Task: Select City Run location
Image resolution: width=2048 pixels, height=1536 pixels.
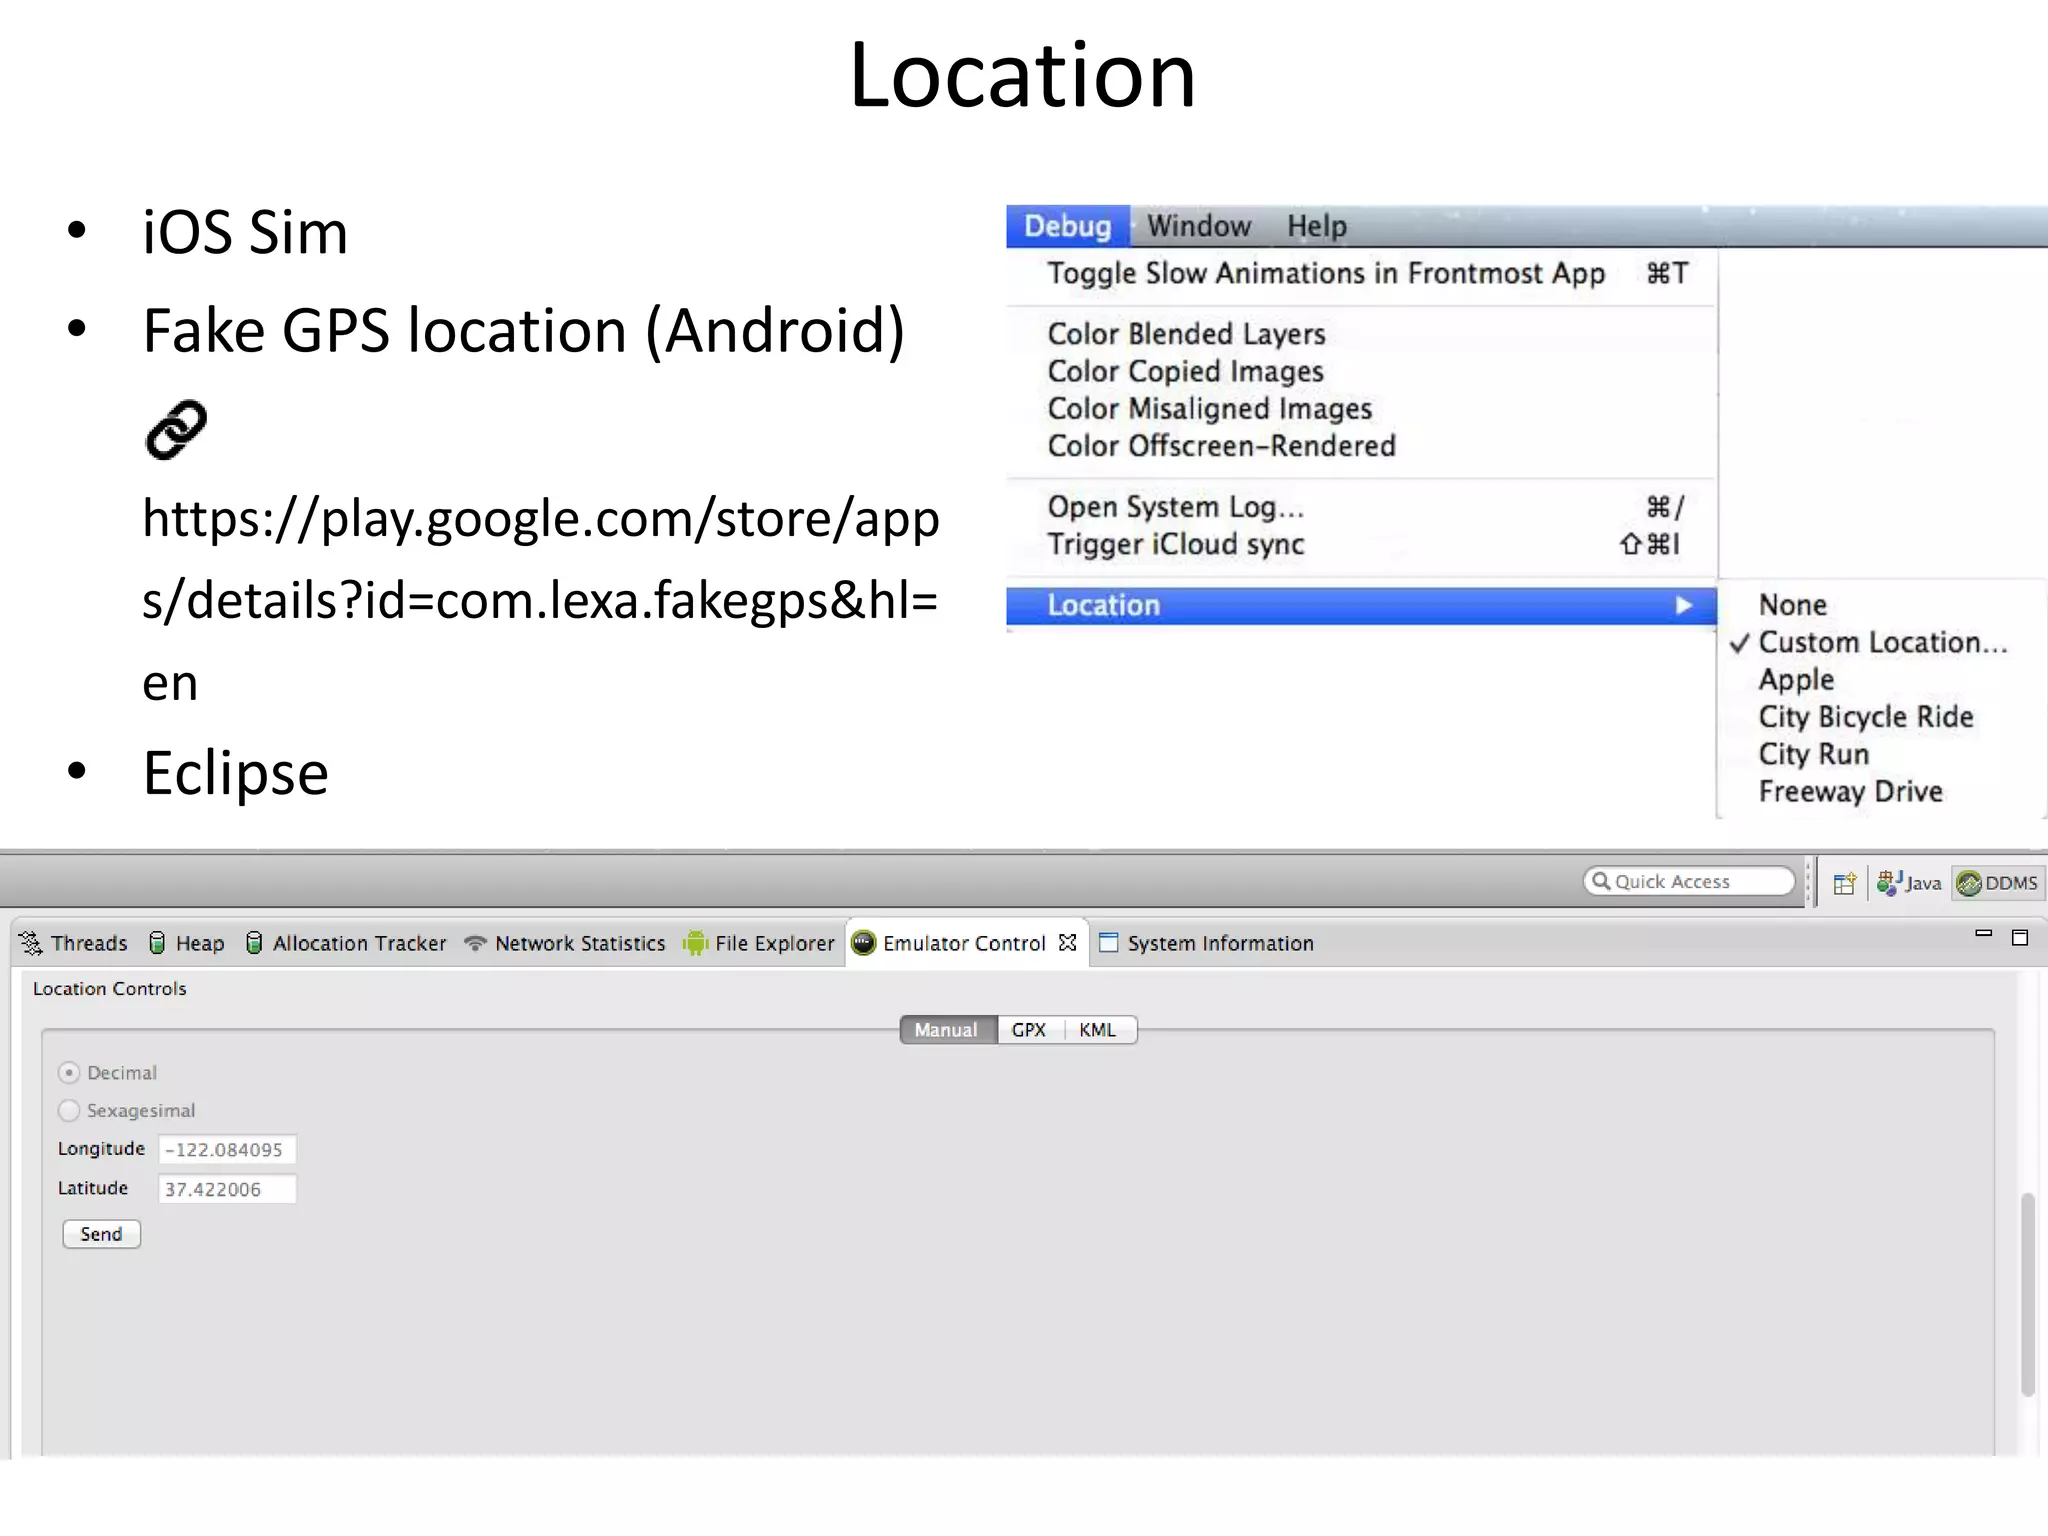Action: tap(1813, 754)
